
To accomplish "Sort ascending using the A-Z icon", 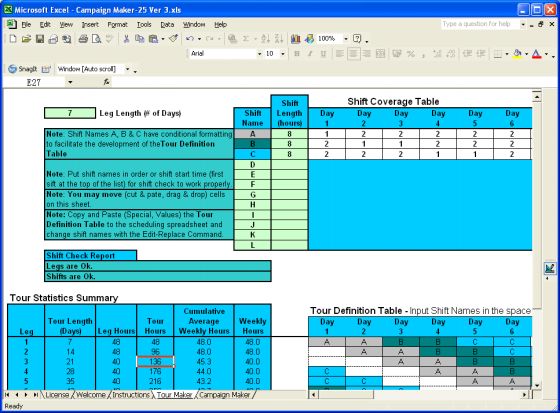I will click(265, 39).
